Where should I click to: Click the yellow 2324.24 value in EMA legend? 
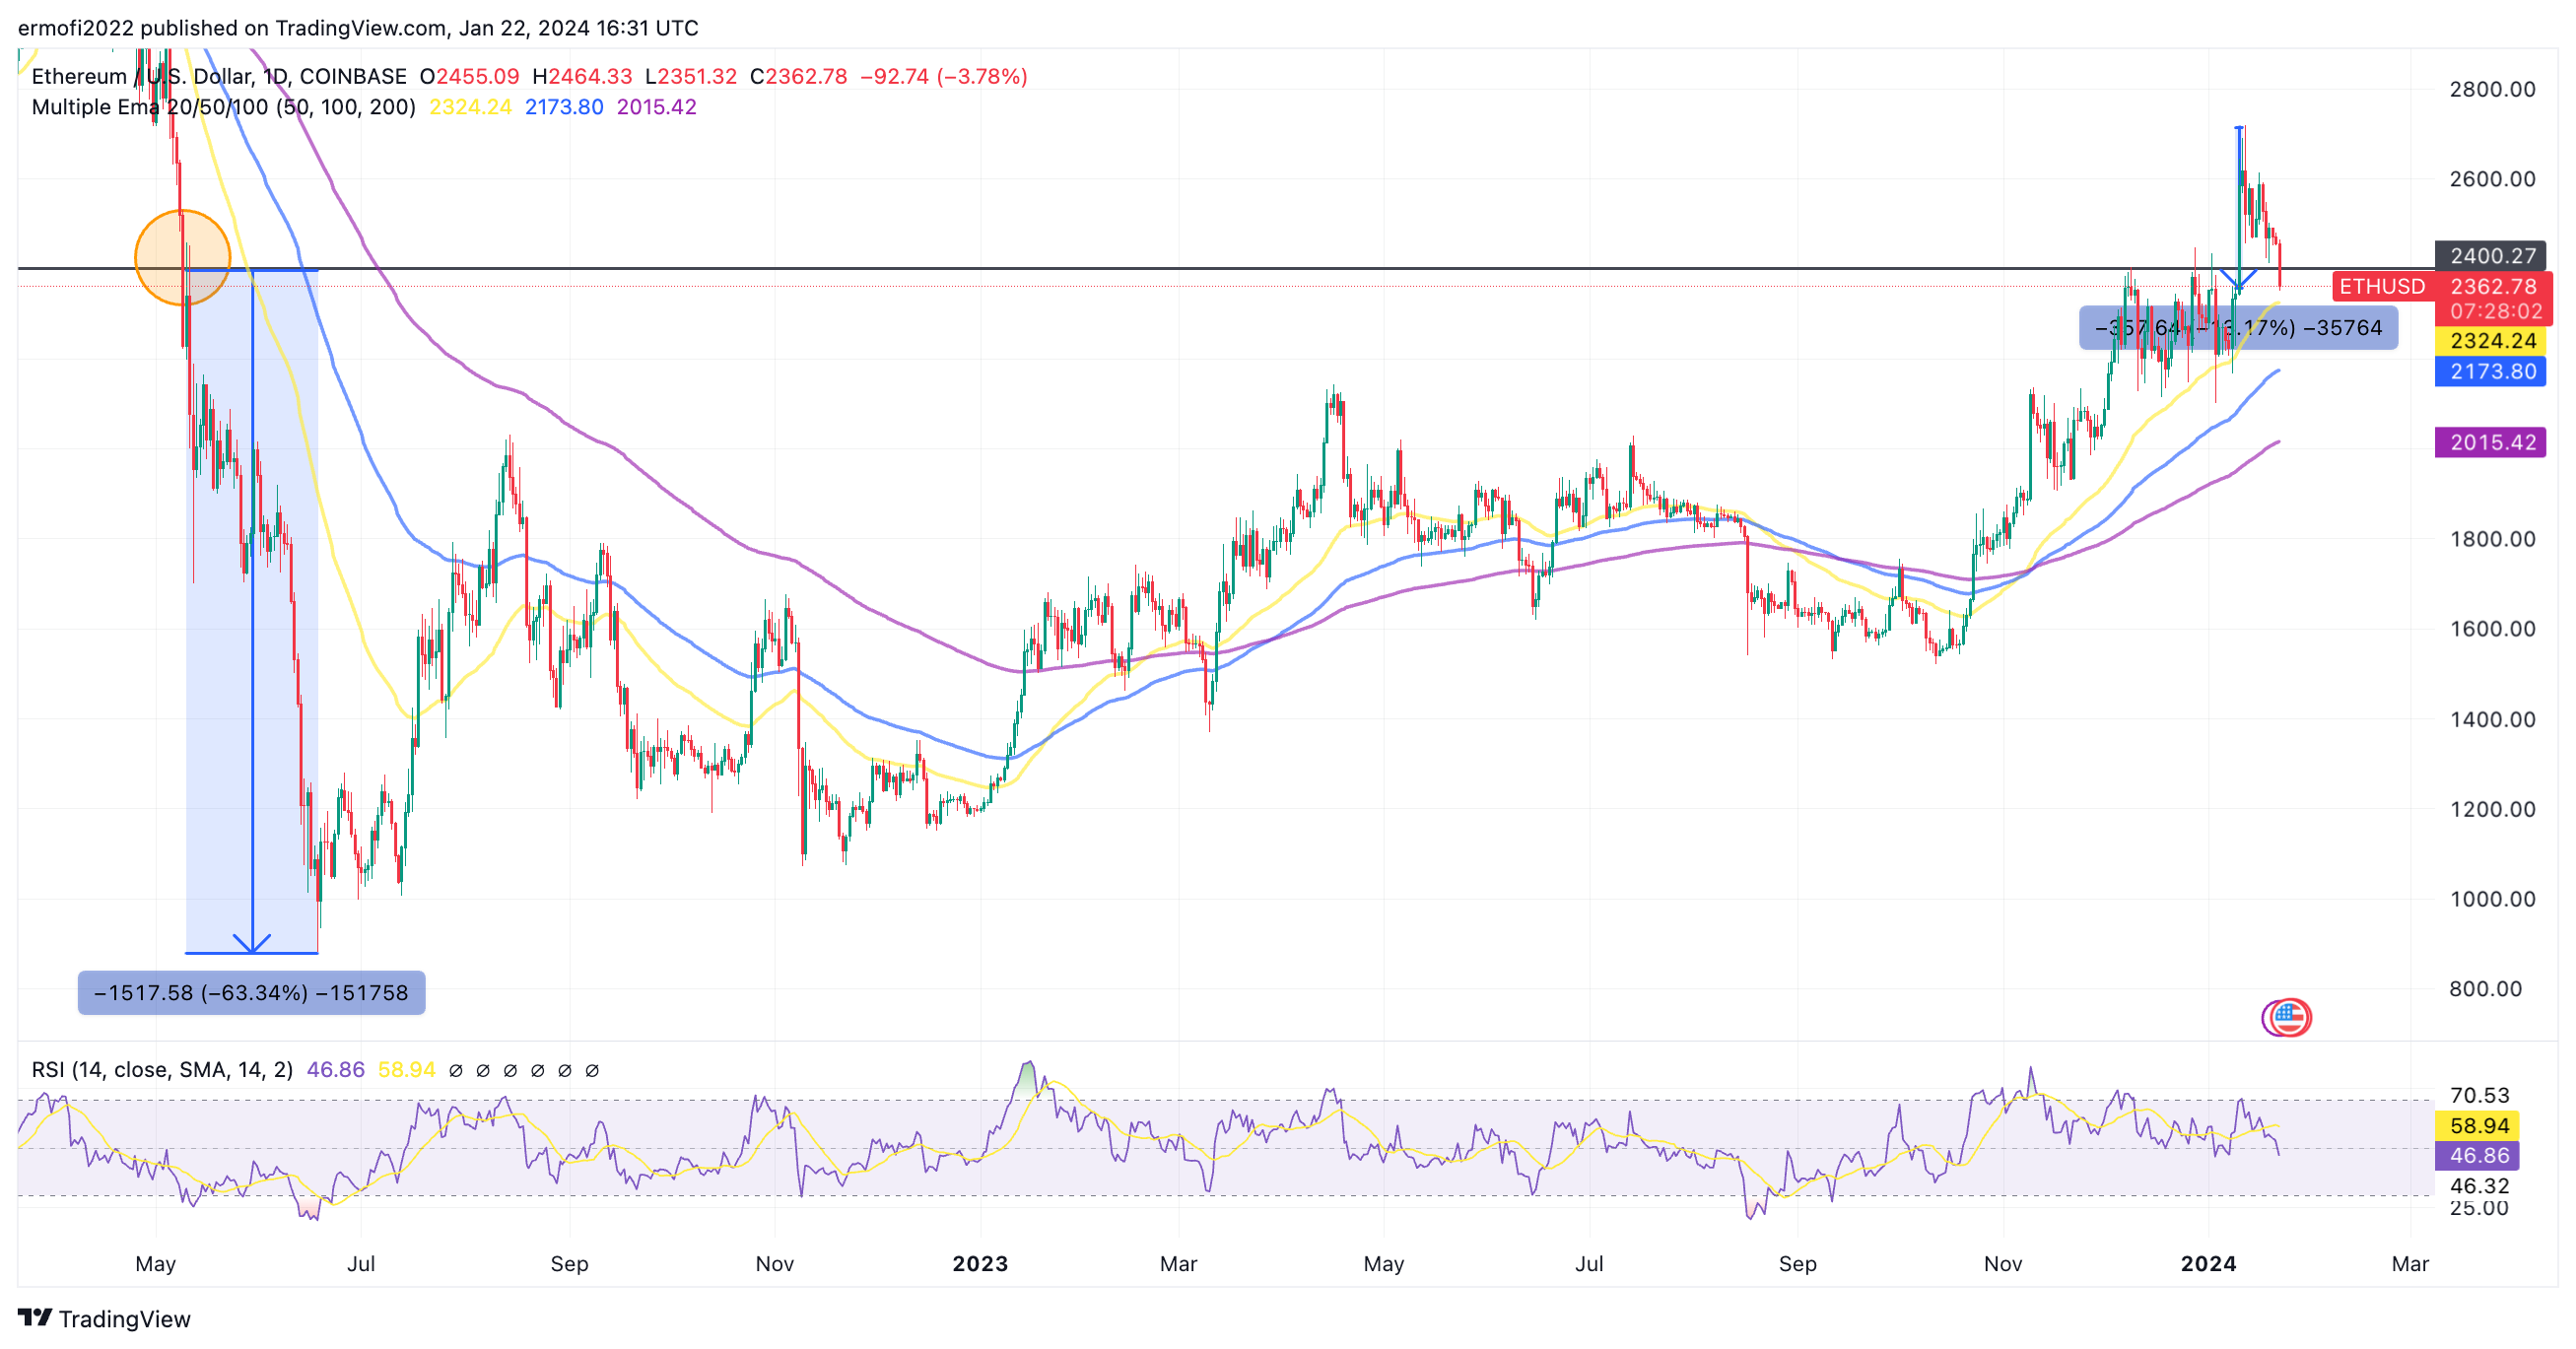(x=470, y=107)
